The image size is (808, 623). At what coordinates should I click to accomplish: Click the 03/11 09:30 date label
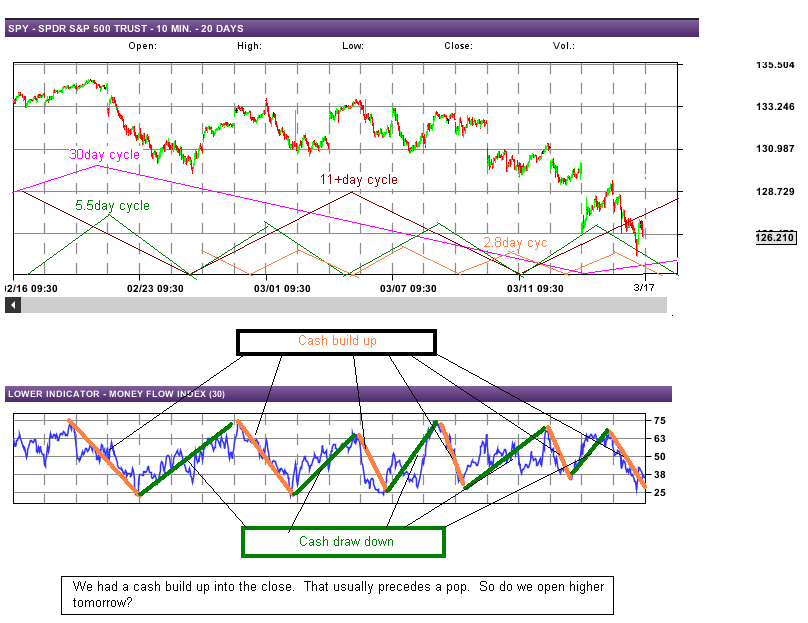[535, 289]
